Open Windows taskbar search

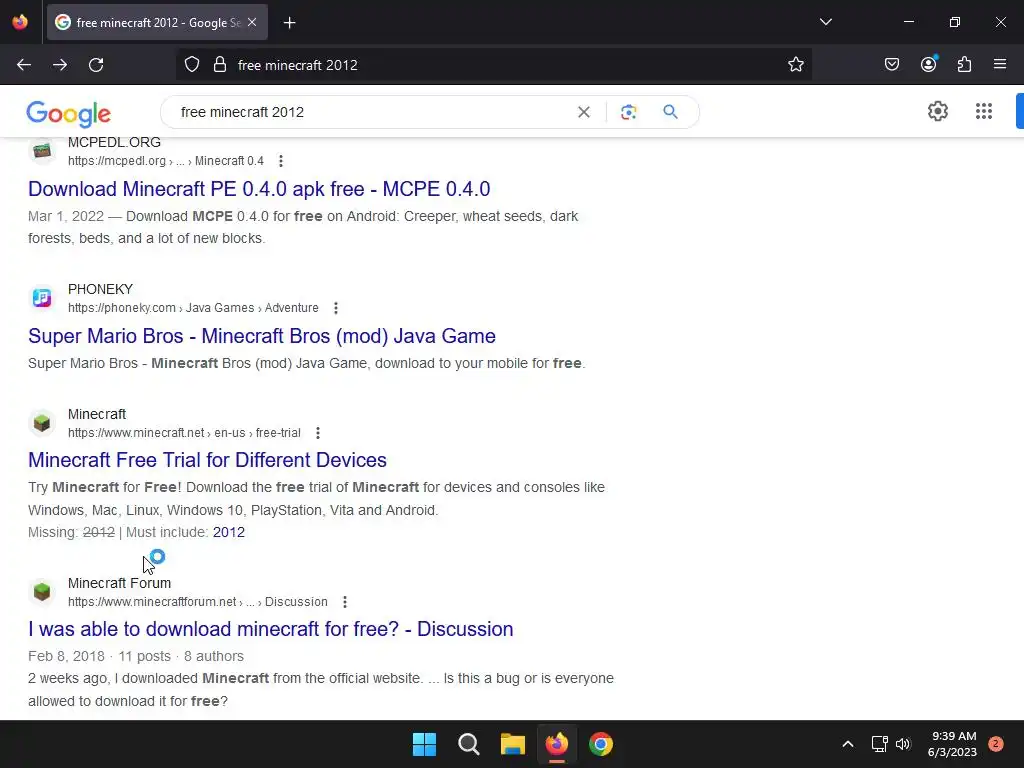(x=469, y=744)
